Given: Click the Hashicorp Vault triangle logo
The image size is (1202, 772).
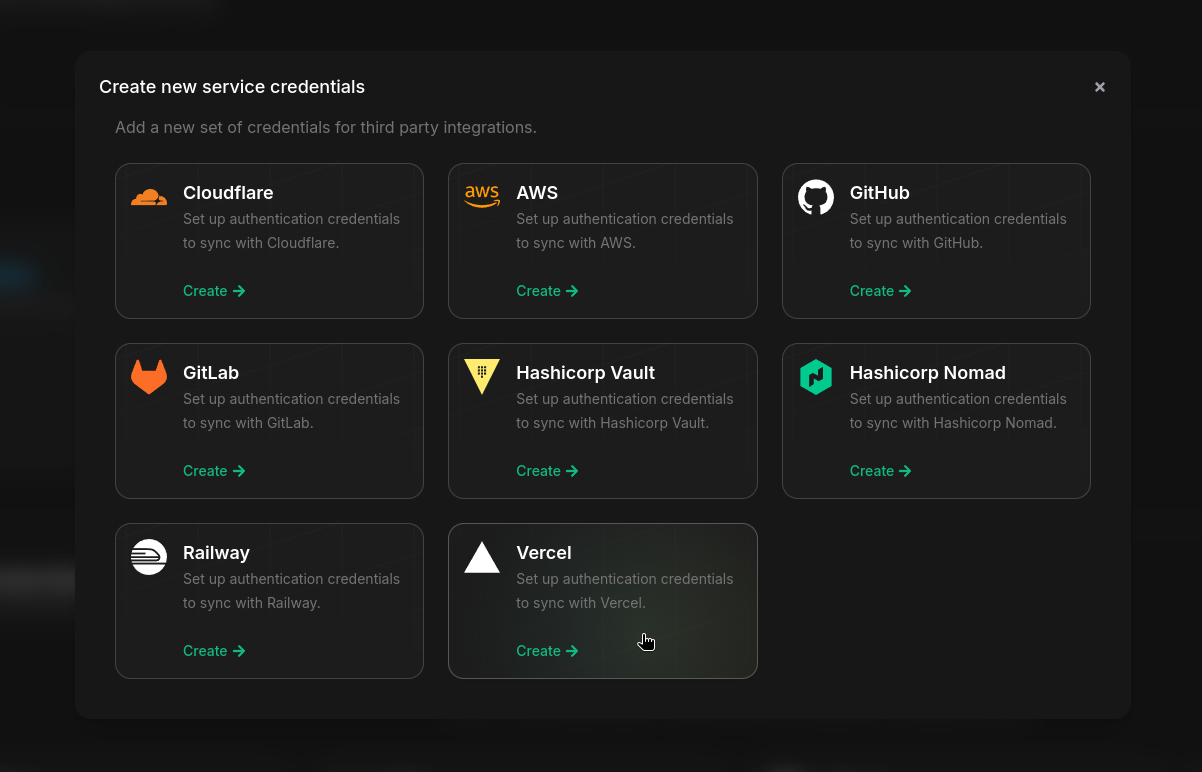Looking at the screenshot, I should (482, 377).
